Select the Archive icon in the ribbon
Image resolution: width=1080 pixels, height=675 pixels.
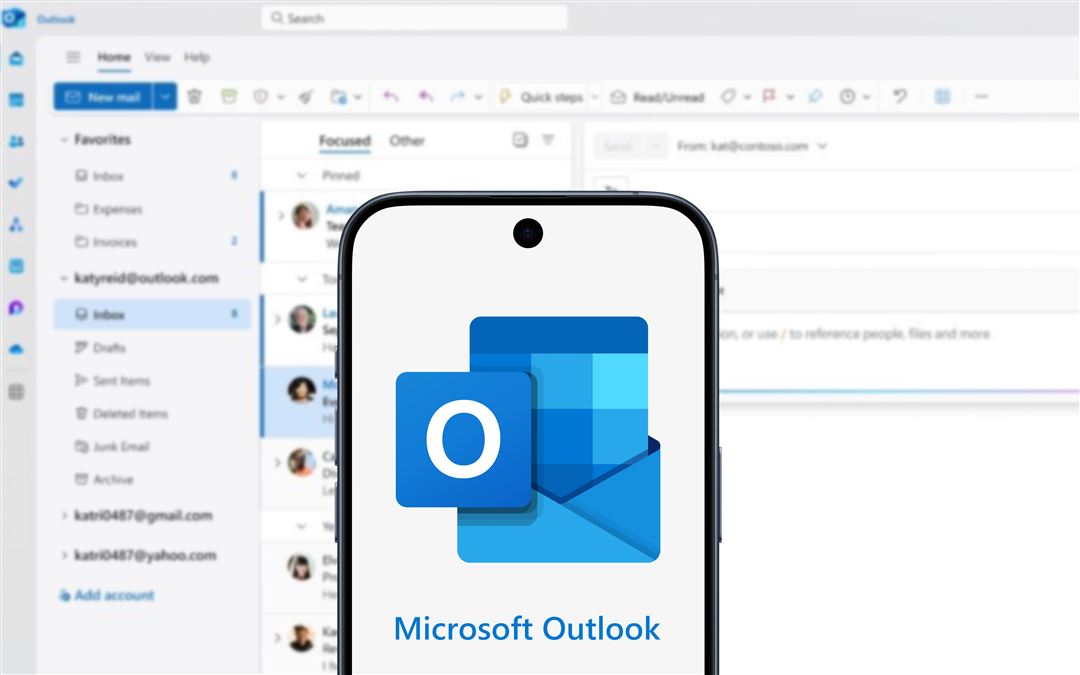tap(229, 96)
